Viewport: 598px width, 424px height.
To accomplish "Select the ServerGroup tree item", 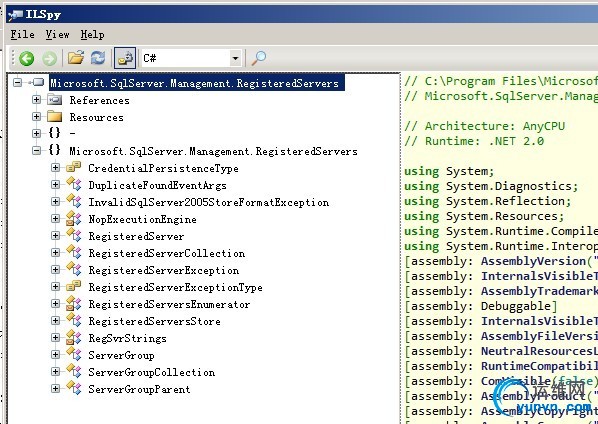I will click(x=121, y=355).
